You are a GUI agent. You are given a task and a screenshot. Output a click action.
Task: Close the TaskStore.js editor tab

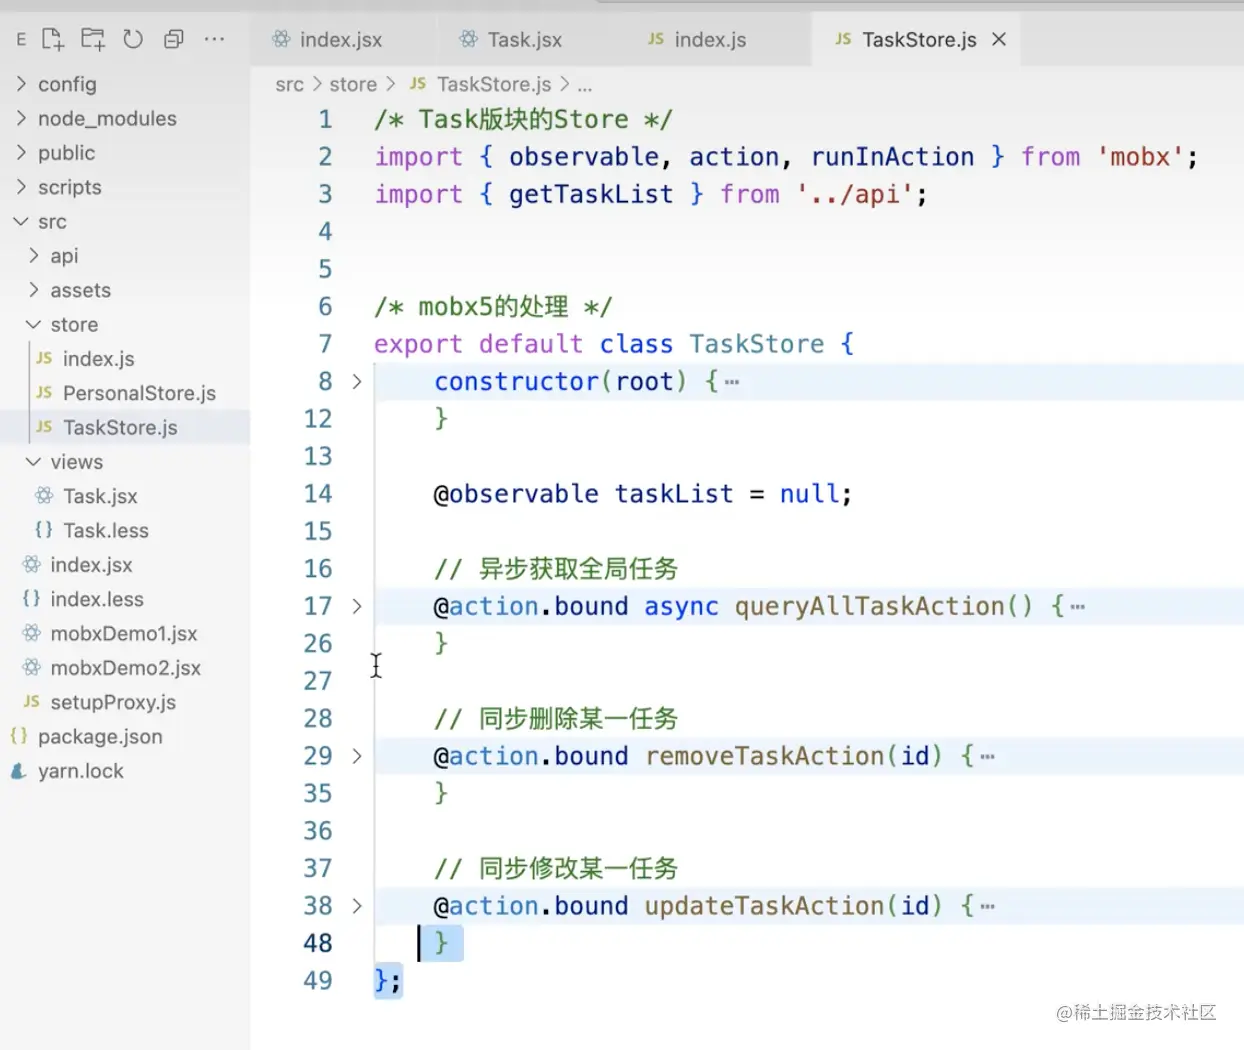[x=999, y=39]
